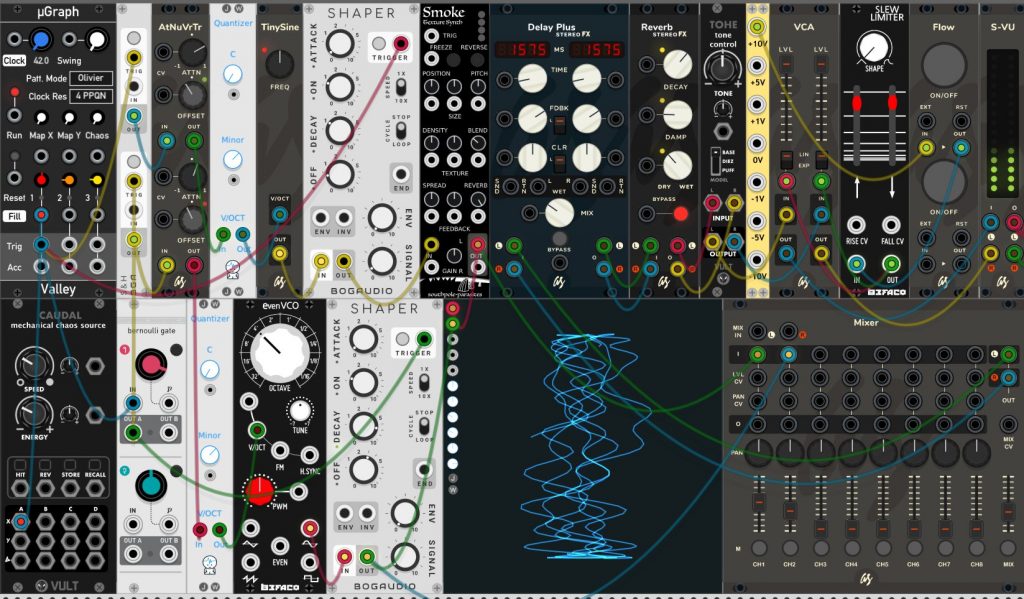This screenshot has width=1024, height=599.
Task: Click the bottom Shaper manual TRIGGER button
Action: (402, 339)
